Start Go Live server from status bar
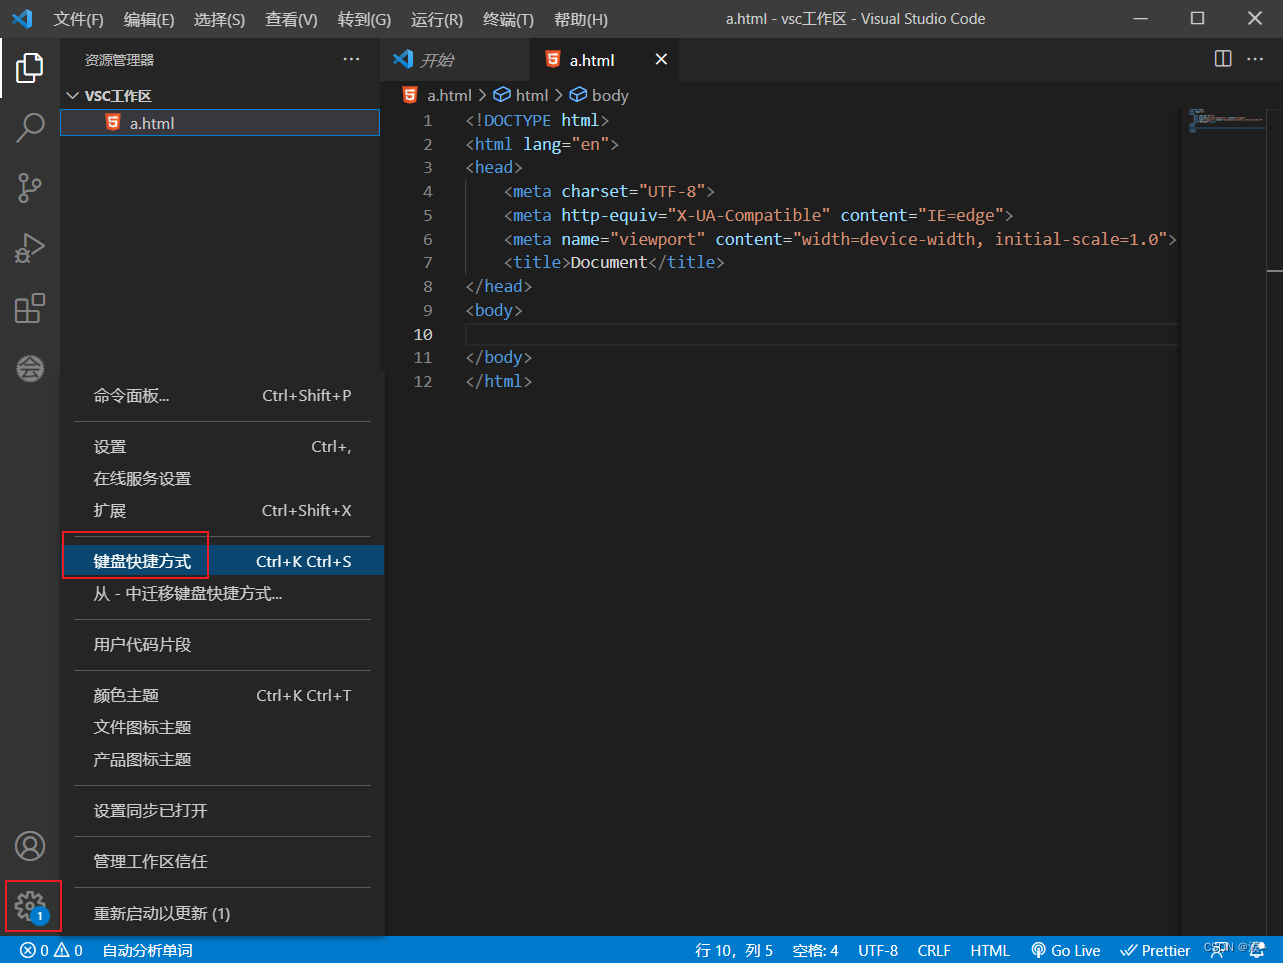Viewport: 1283px width, 963px height. pyautogui.click(x=1066, y=950)
